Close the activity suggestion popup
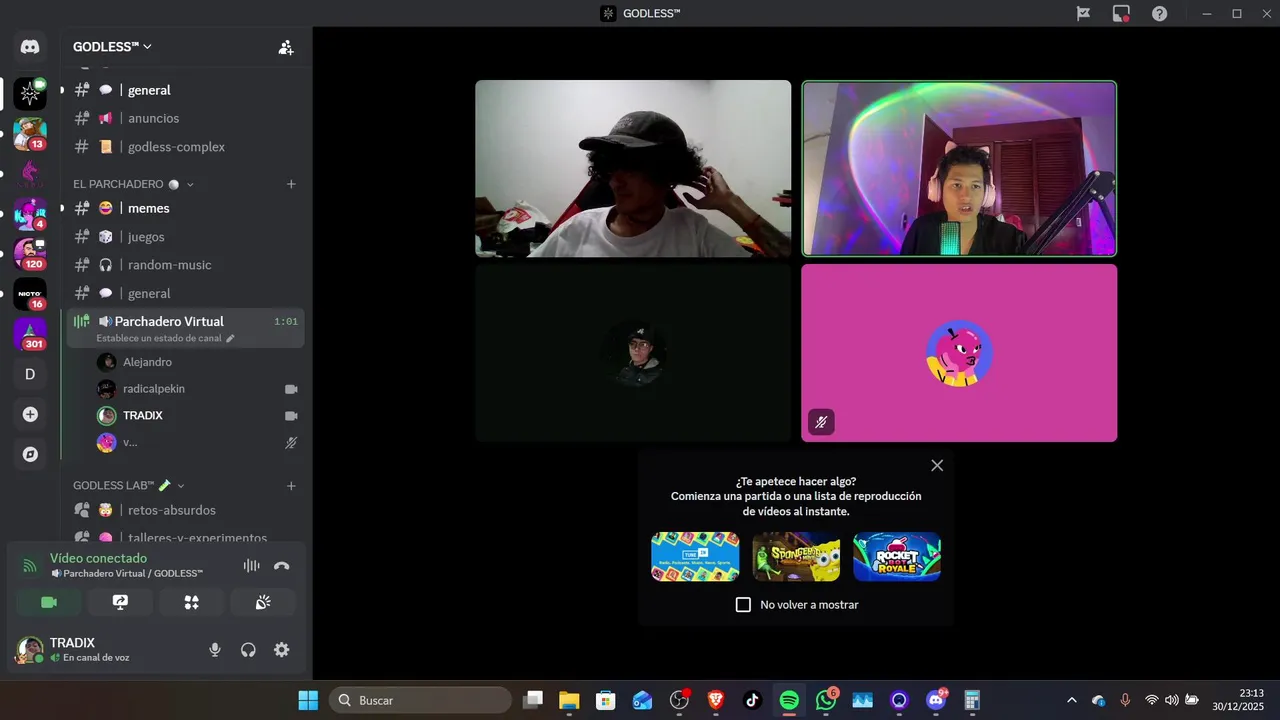 (x=937, y=465)
